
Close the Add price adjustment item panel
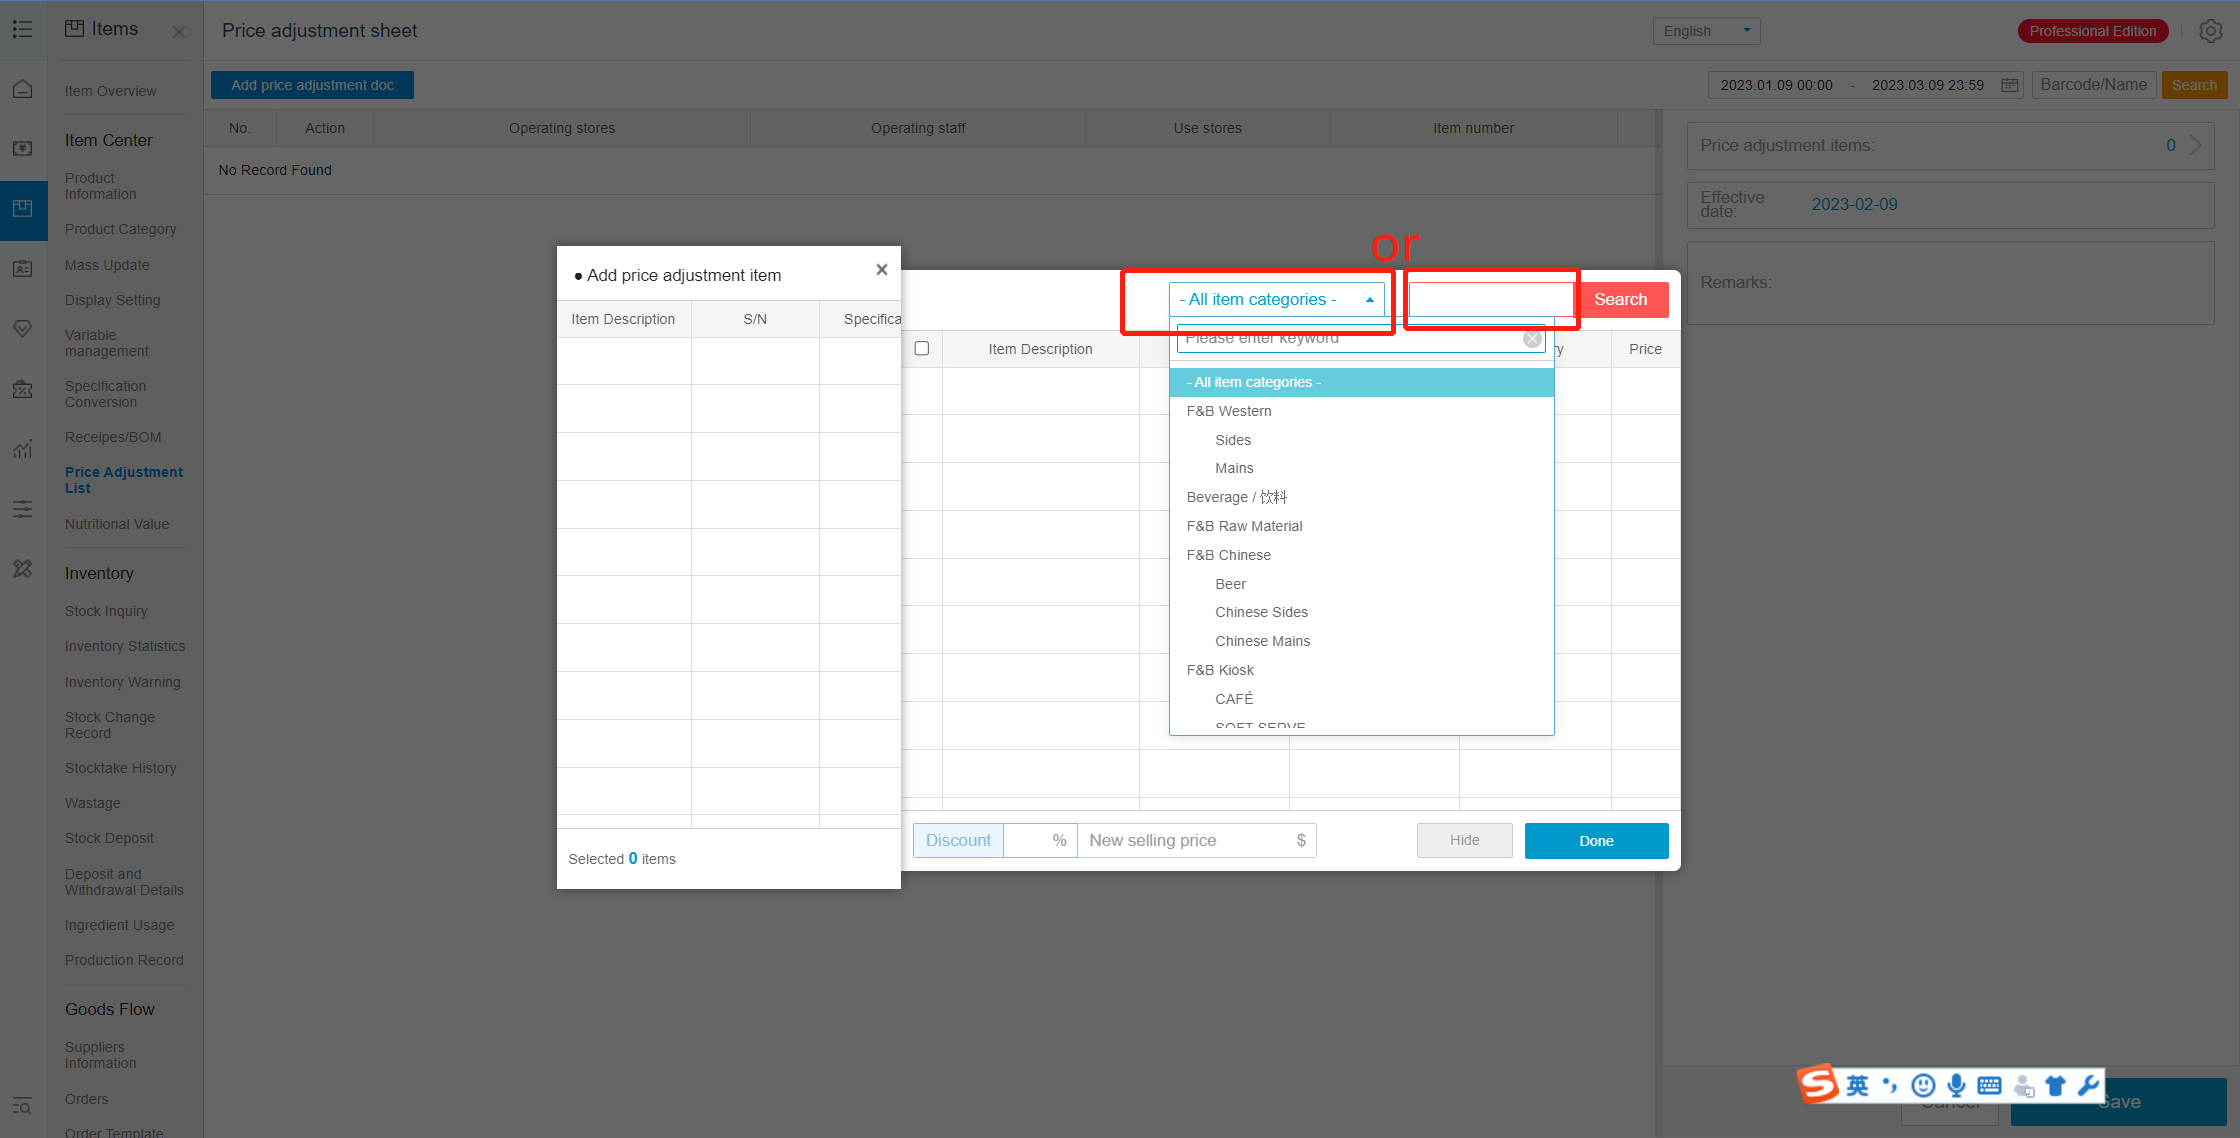881,270
